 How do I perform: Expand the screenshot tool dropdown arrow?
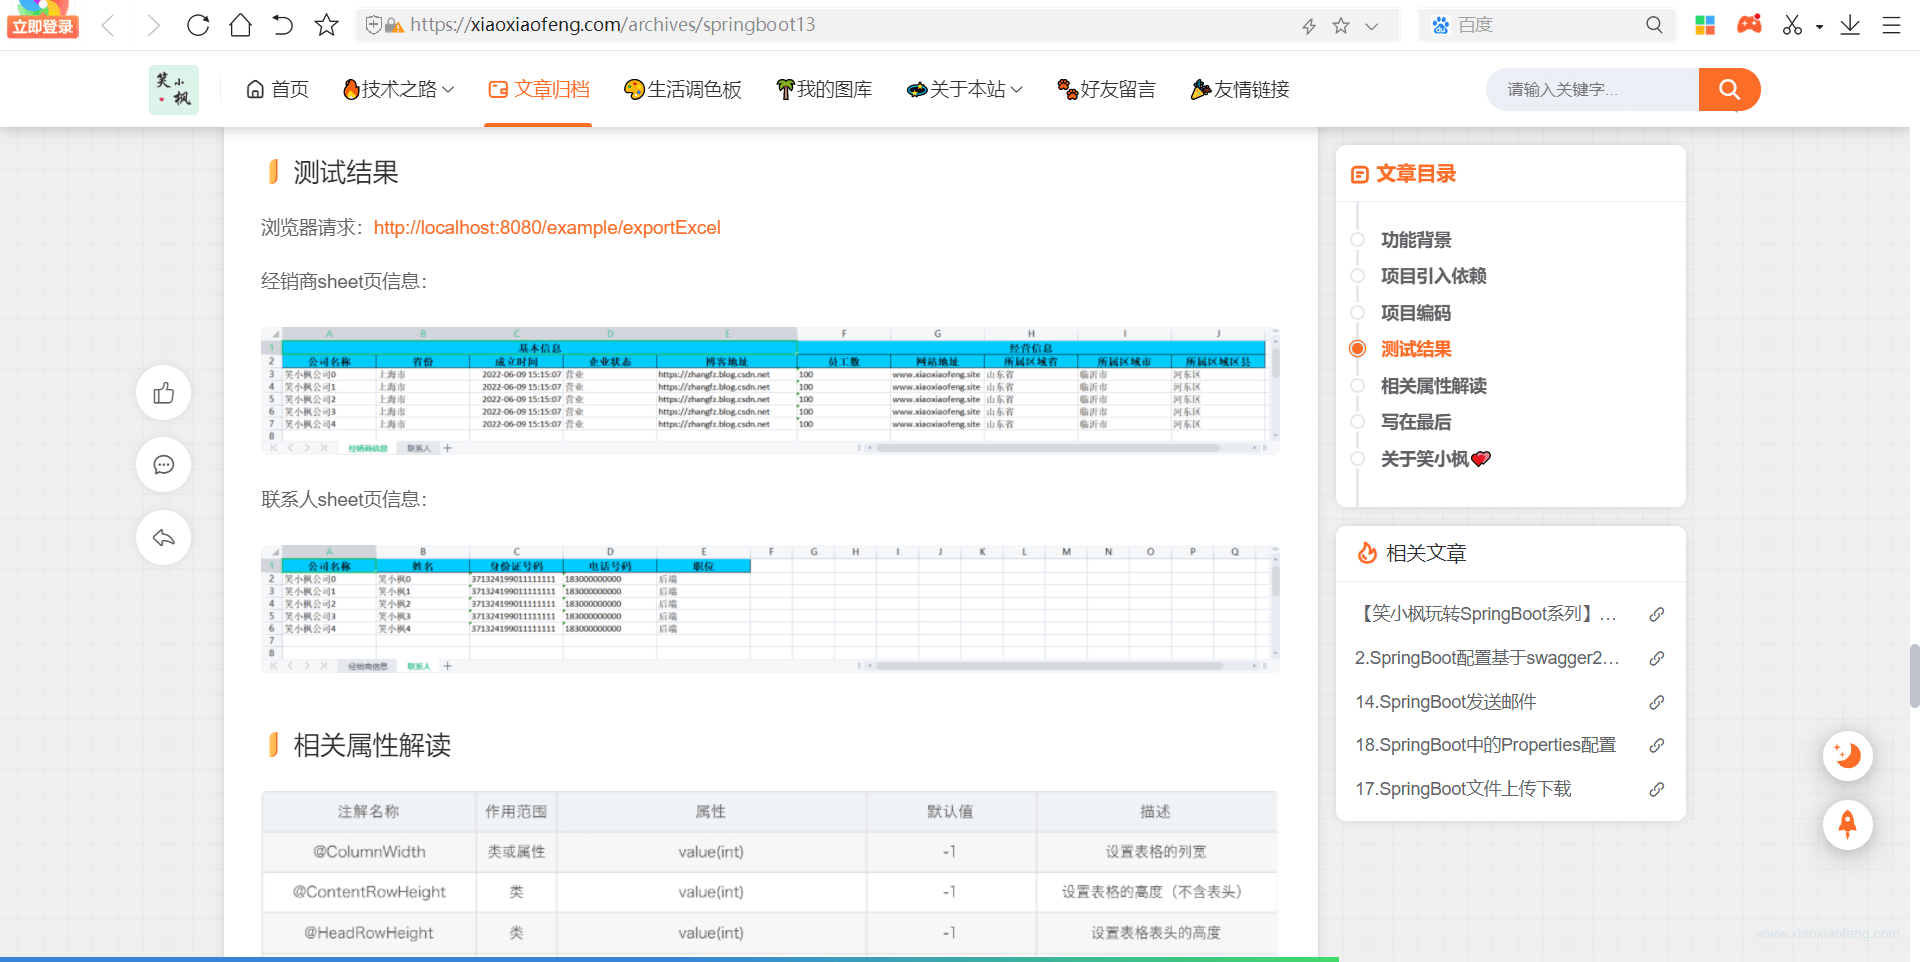click(1819, 27)
